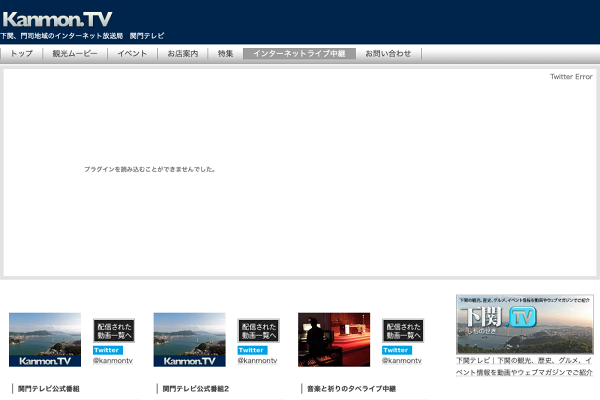Click the 関門テレビ公式番組 heading
This screenshot has height=400, width=600.
point(49,389)
